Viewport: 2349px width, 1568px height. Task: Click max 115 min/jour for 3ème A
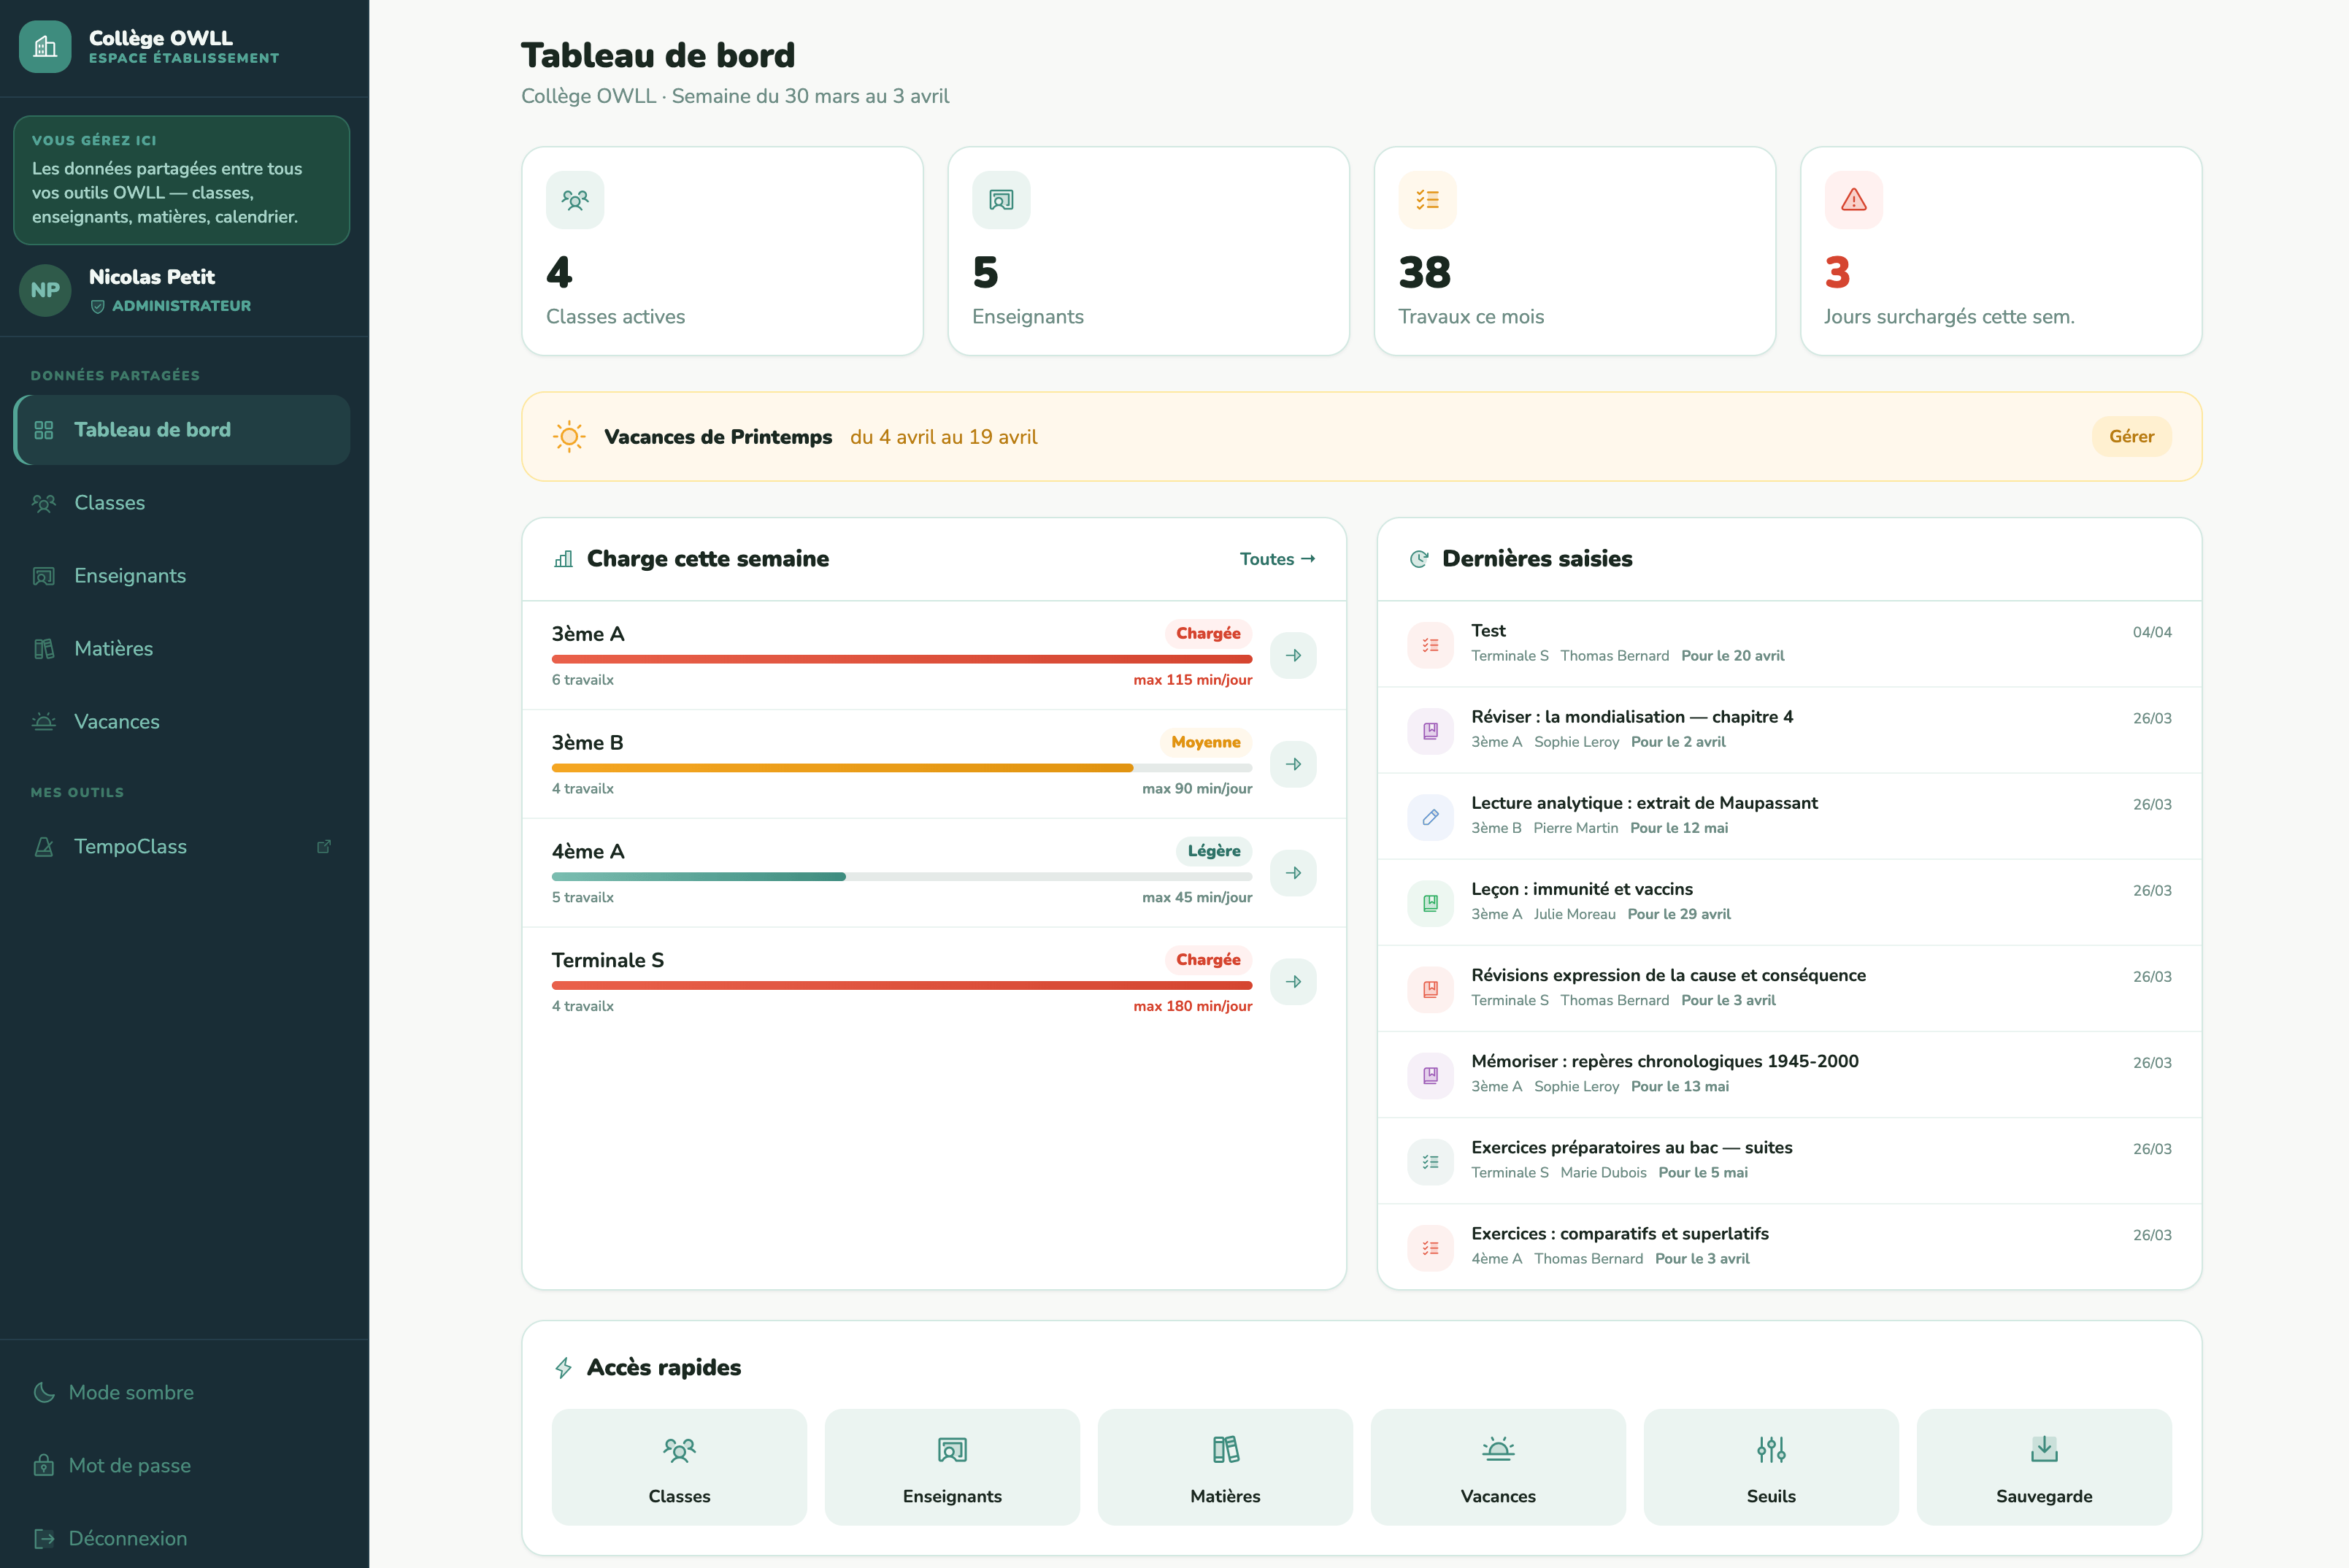tap(1192, 680)
